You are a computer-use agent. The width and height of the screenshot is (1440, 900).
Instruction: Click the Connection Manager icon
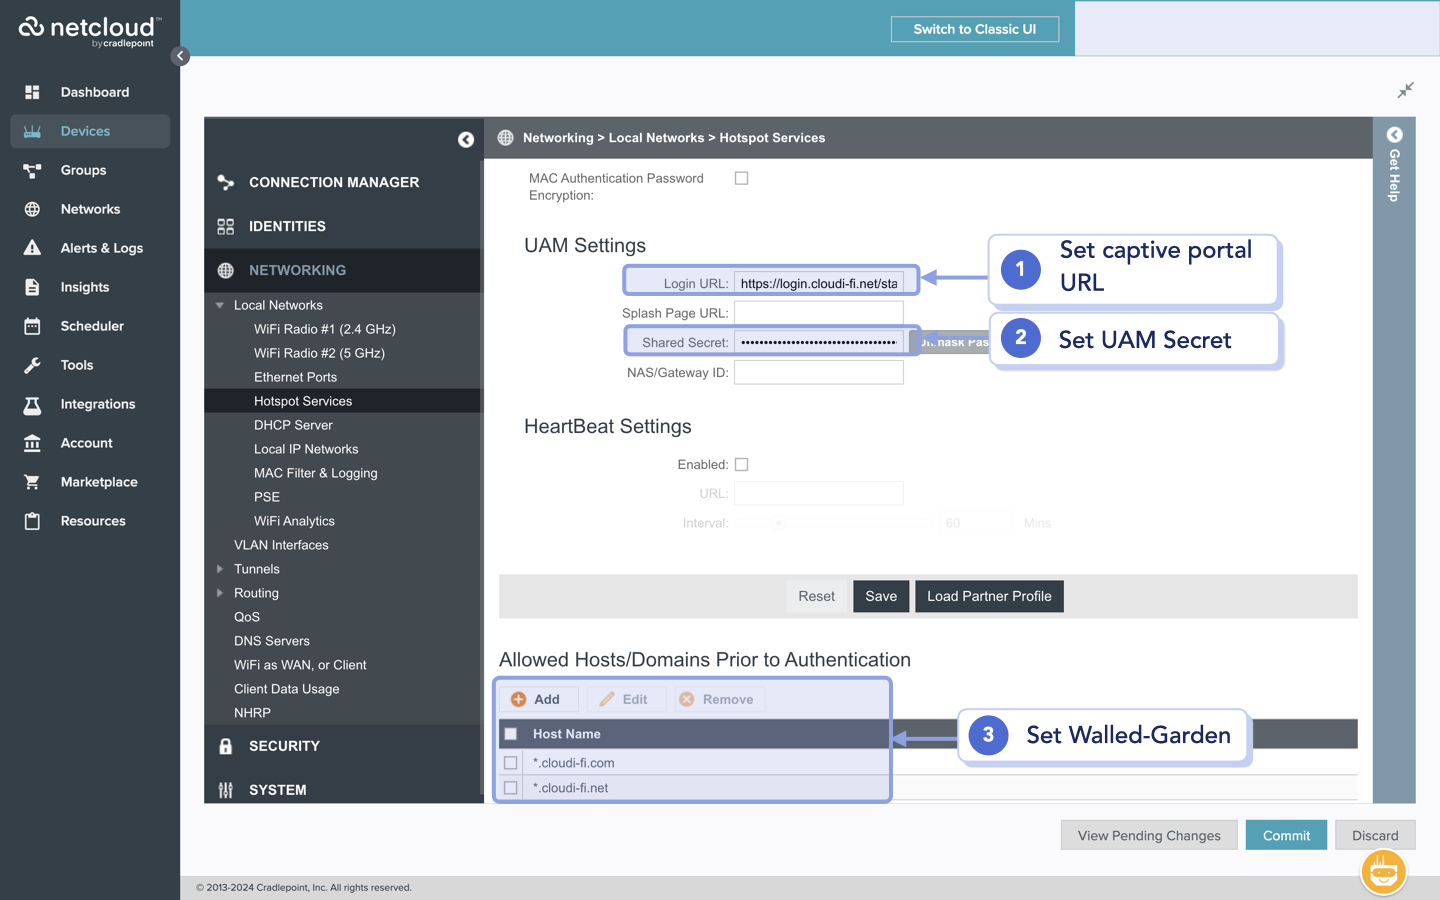226,182
